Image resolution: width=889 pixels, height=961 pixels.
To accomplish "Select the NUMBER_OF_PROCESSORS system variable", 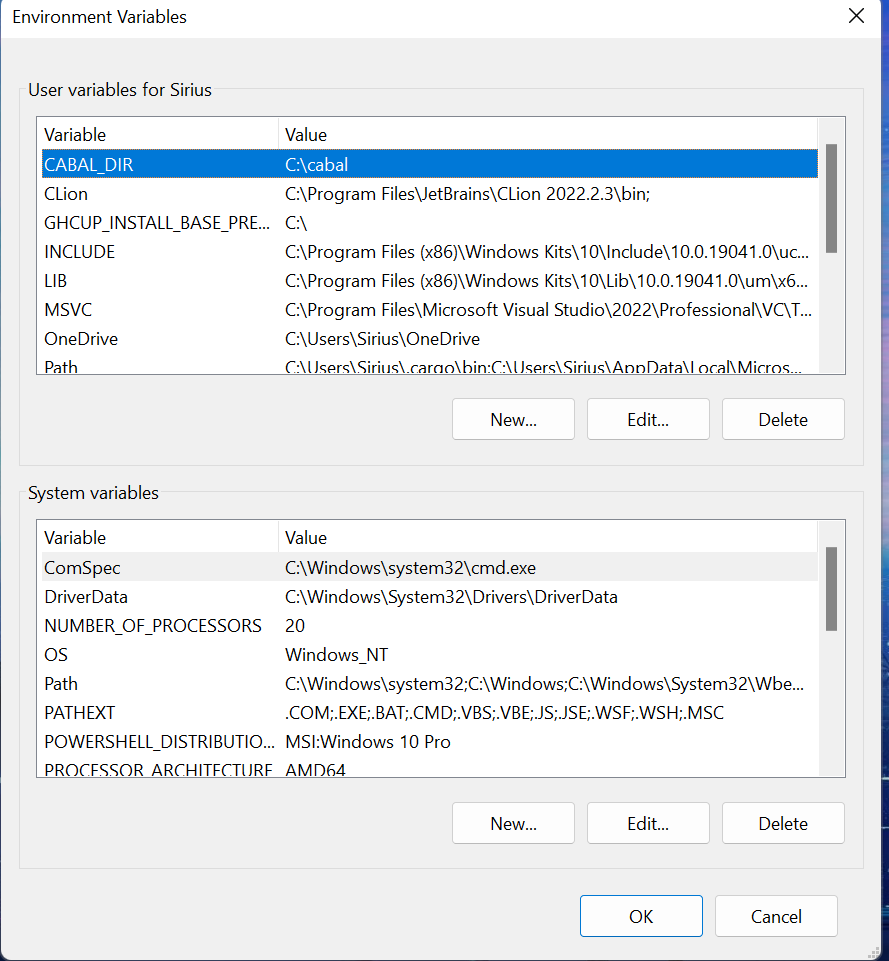I will click(150, 625).
